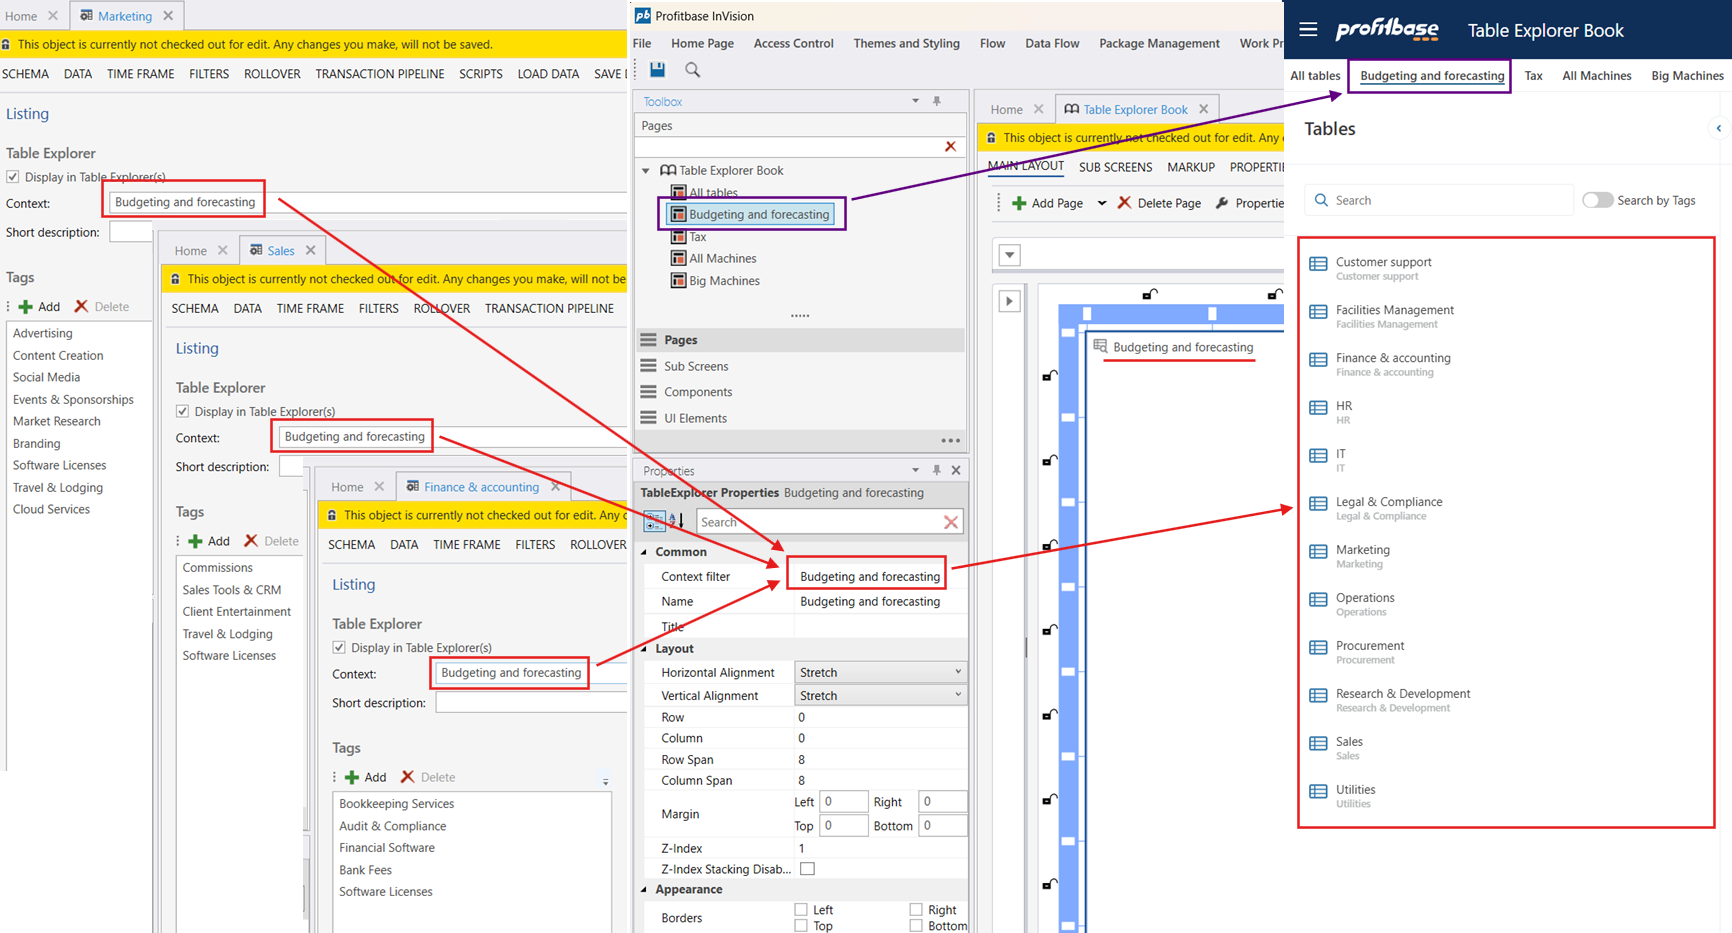
Task: Toggle the Search by Tags switch
Action: pyautogui.click(x=1597, y=200)
